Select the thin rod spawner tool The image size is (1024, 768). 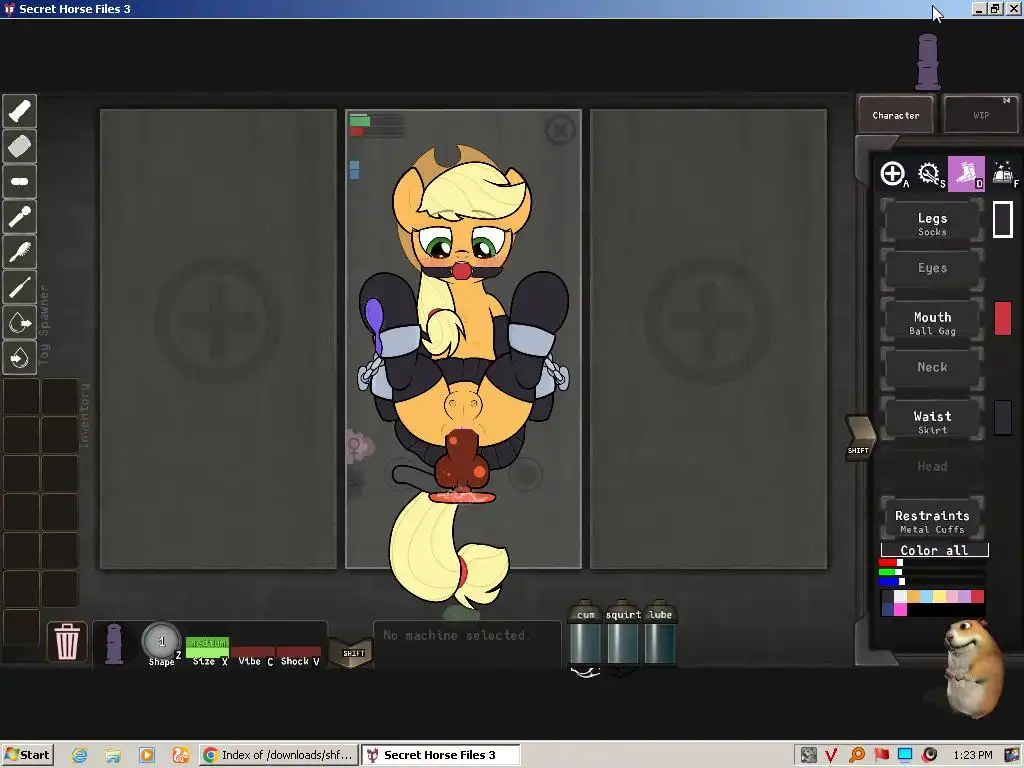tap(20, 287)
